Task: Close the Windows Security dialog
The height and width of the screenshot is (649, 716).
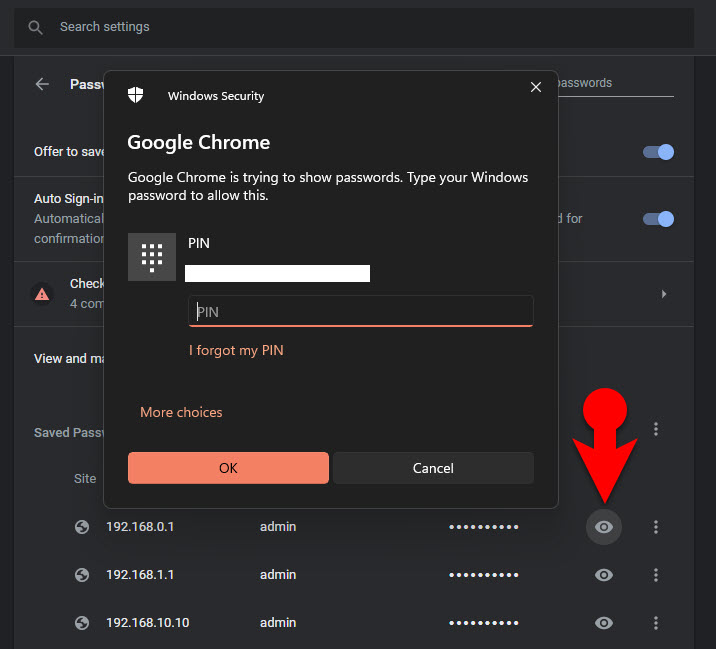Action: click(536, 87)
